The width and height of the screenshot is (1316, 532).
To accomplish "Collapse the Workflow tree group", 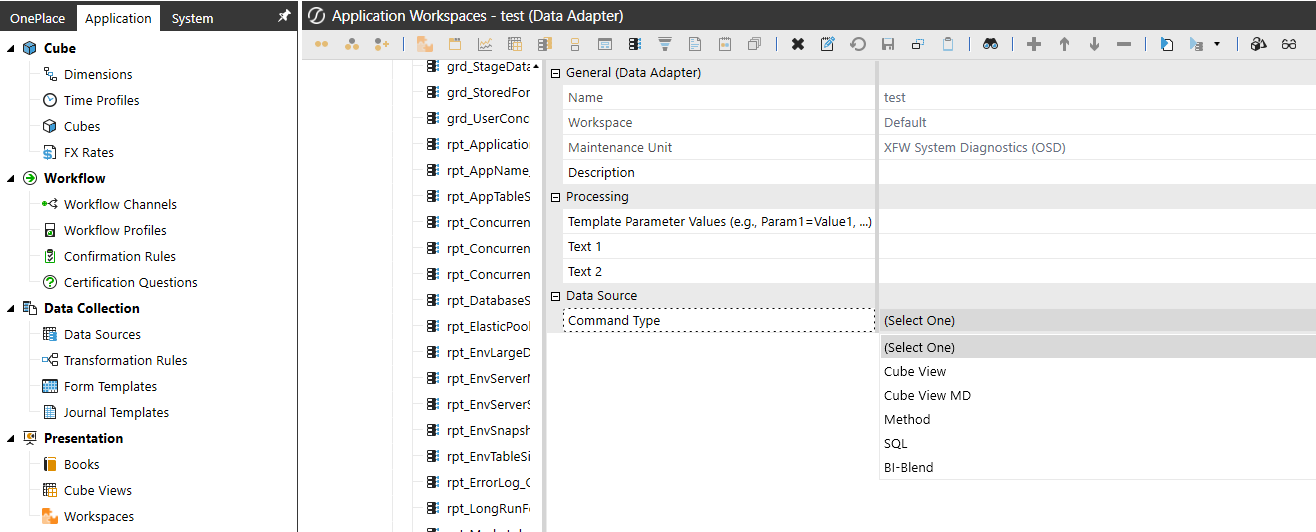I will click(10, 178).
